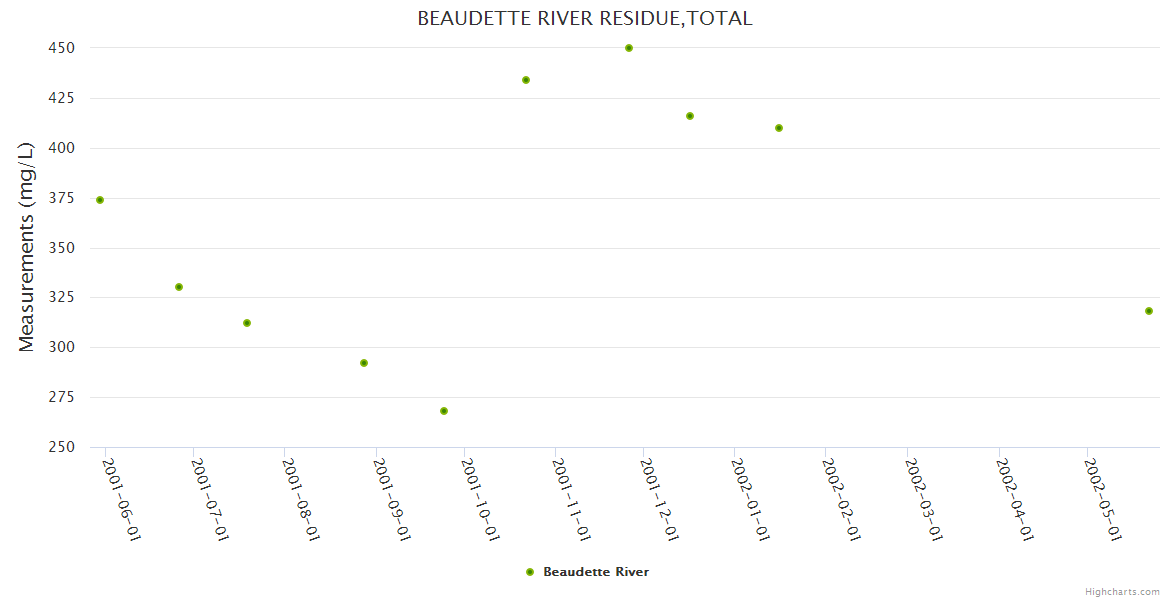Screen dimensions: 1170x600
Task: Click the data point near 434 mg/L
Action: tap(526, 80)
